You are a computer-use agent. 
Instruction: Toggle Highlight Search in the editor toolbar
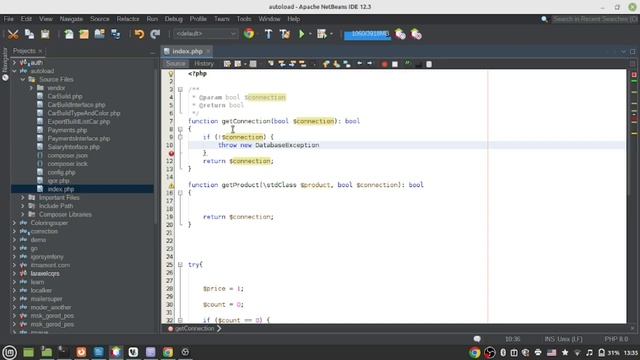[x=303, y=64]
